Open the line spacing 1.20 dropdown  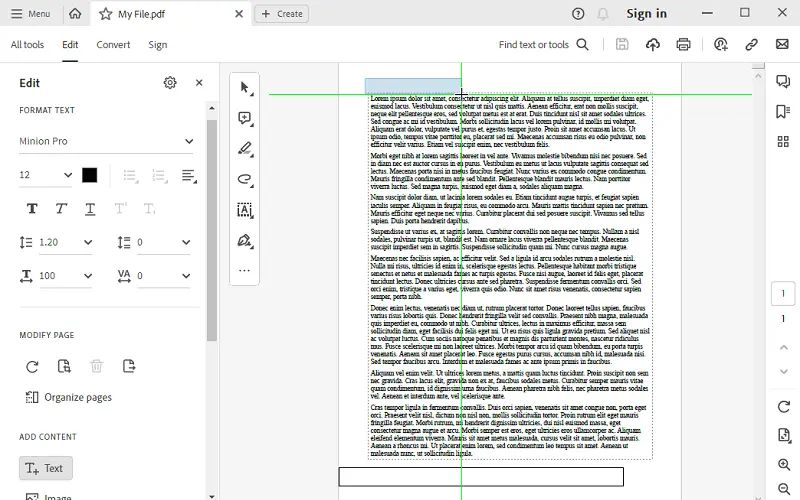[66, 242]
